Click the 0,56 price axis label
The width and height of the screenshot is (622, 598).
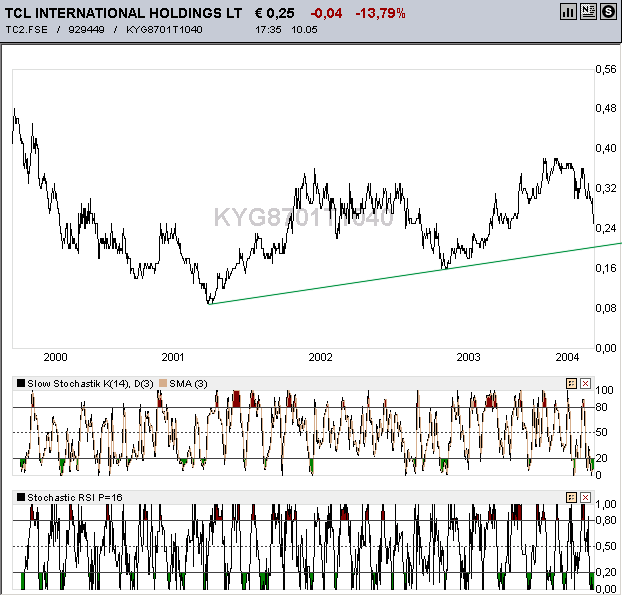(606, 69)
